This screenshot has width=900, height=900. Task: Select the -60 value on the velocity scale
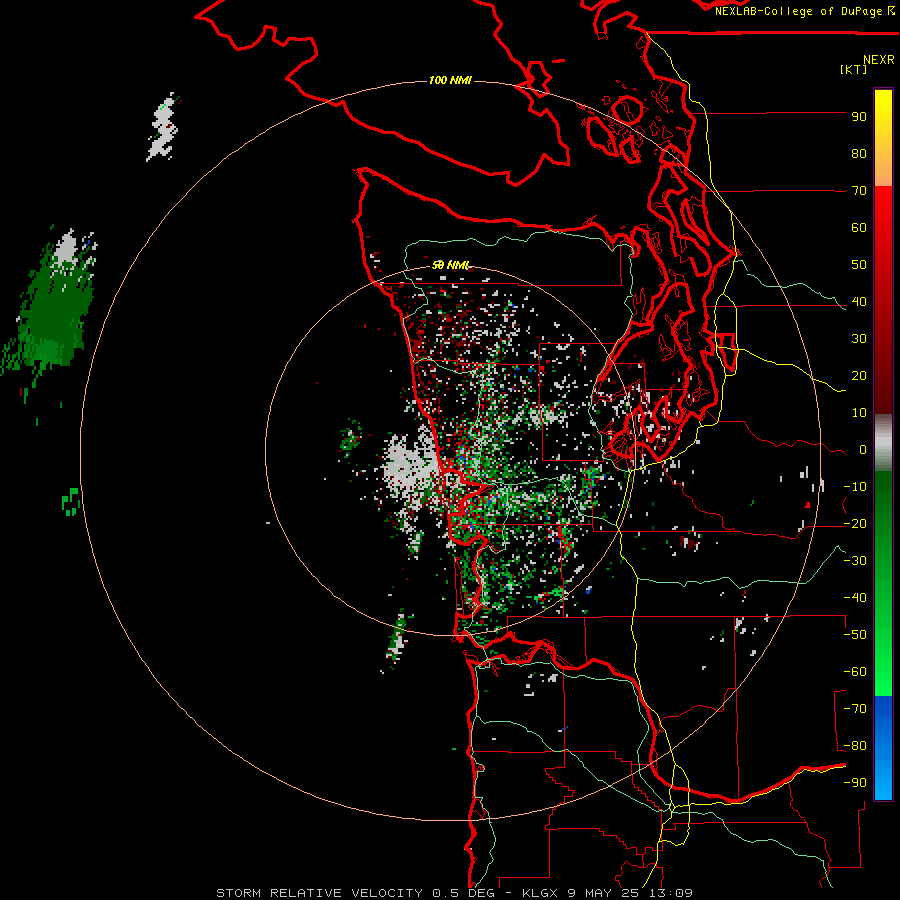(x=855, y=672)
